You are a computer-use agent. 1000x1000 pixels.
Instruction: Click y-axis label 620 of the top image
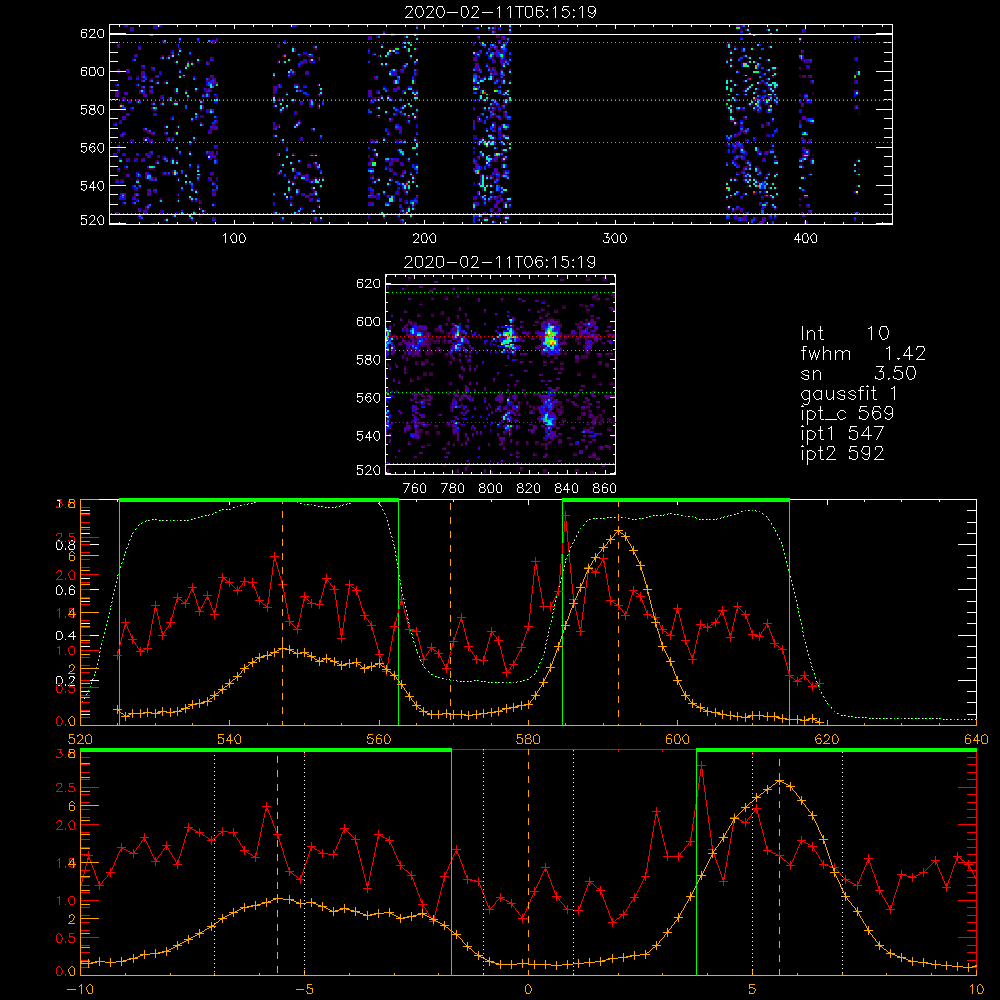[x=92, y=33]
